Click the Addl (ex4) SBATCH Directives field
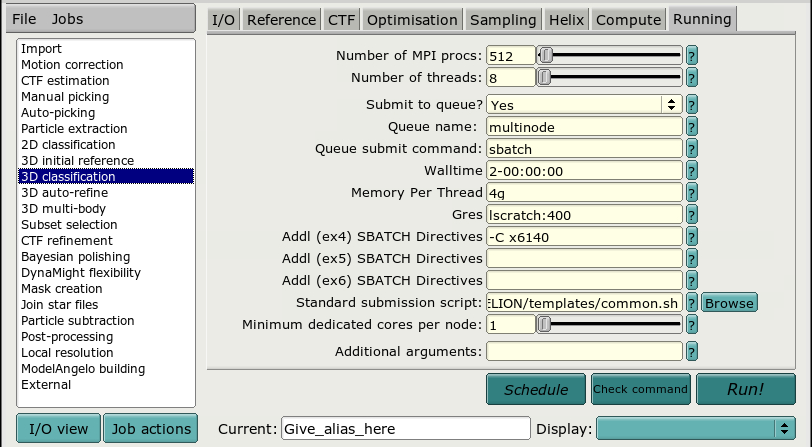Image resolution: width=812 pixels, height=447 pixels. click(584, 237)
